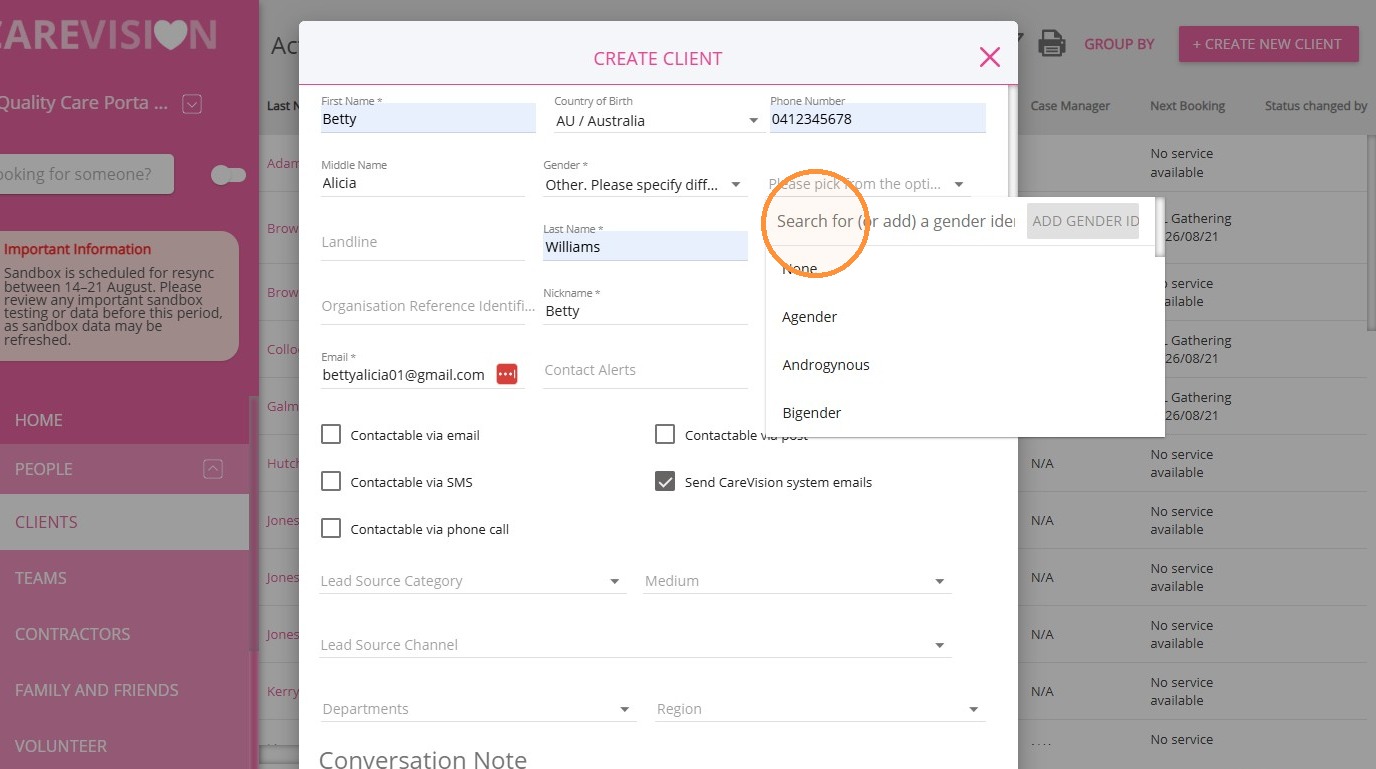Click the First Name field containing Betty
The image size is (1376, 769).
point(428,119)
